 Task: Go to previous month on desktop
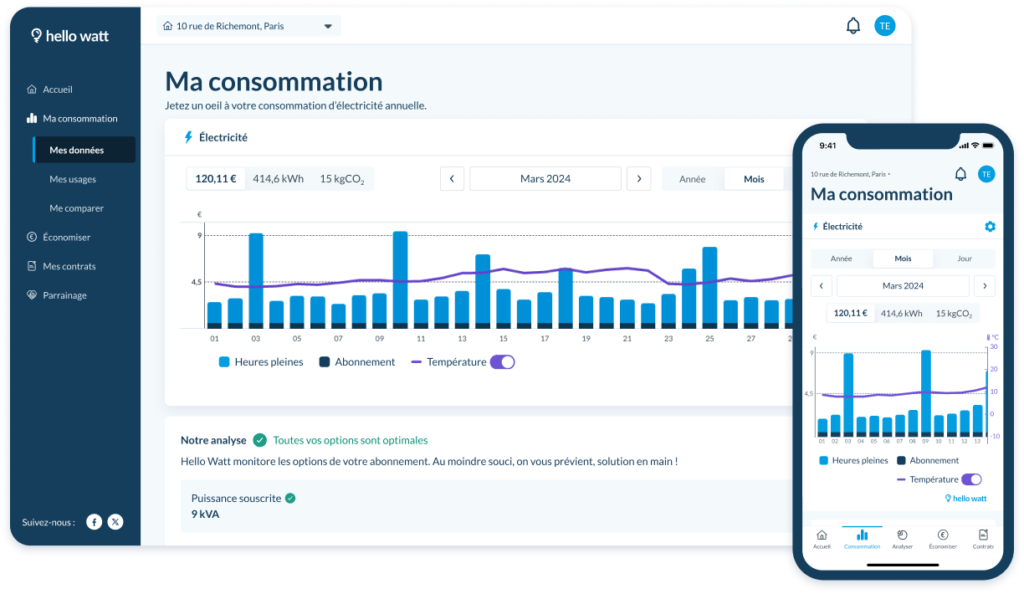tap(452, 179)
